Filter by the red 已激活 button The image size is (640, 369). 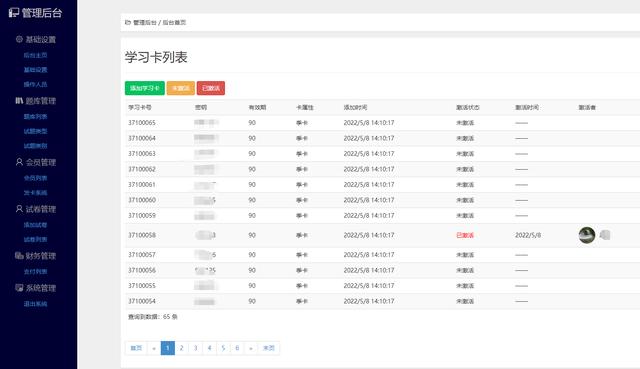click(211, 88)
